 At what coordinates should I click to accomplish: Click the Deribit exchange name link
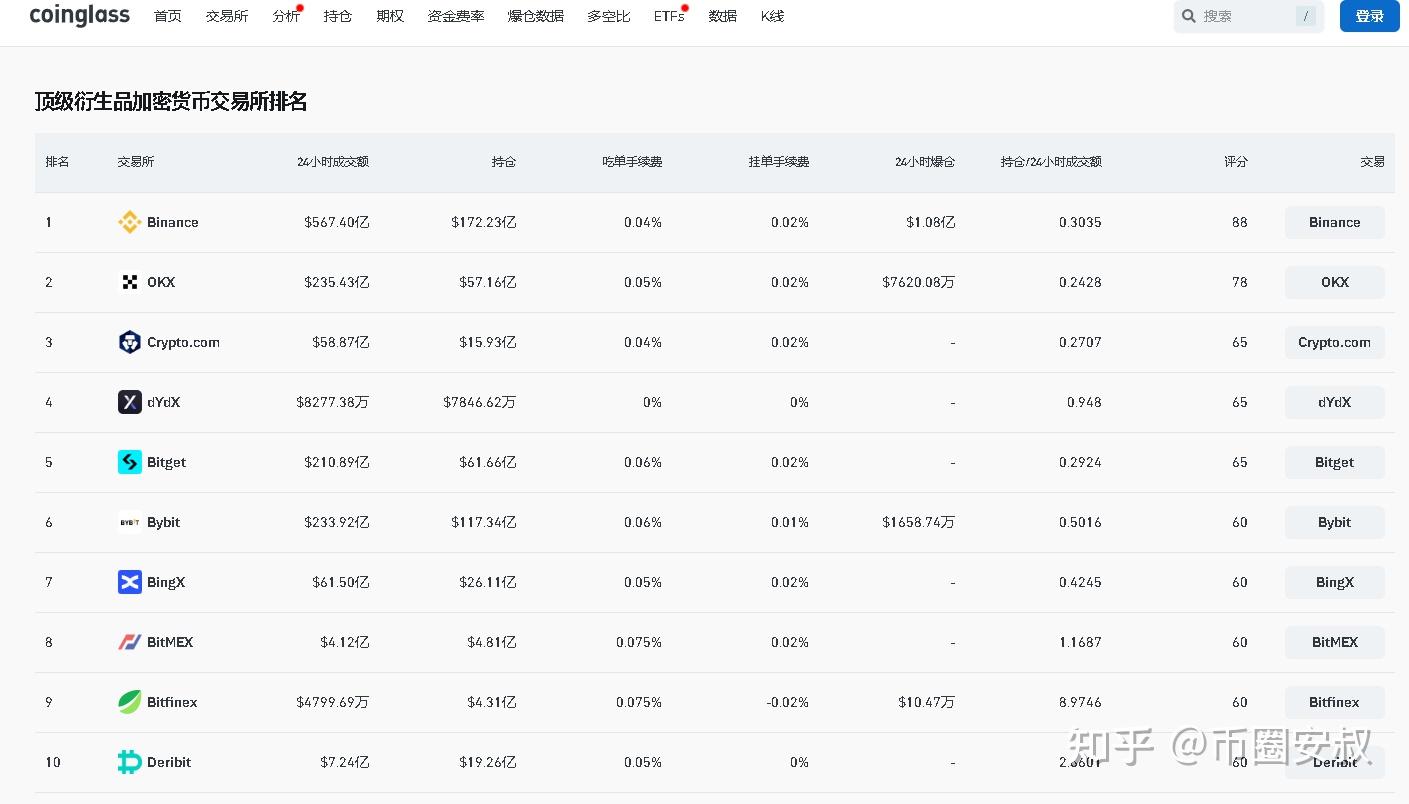point(169,762)
